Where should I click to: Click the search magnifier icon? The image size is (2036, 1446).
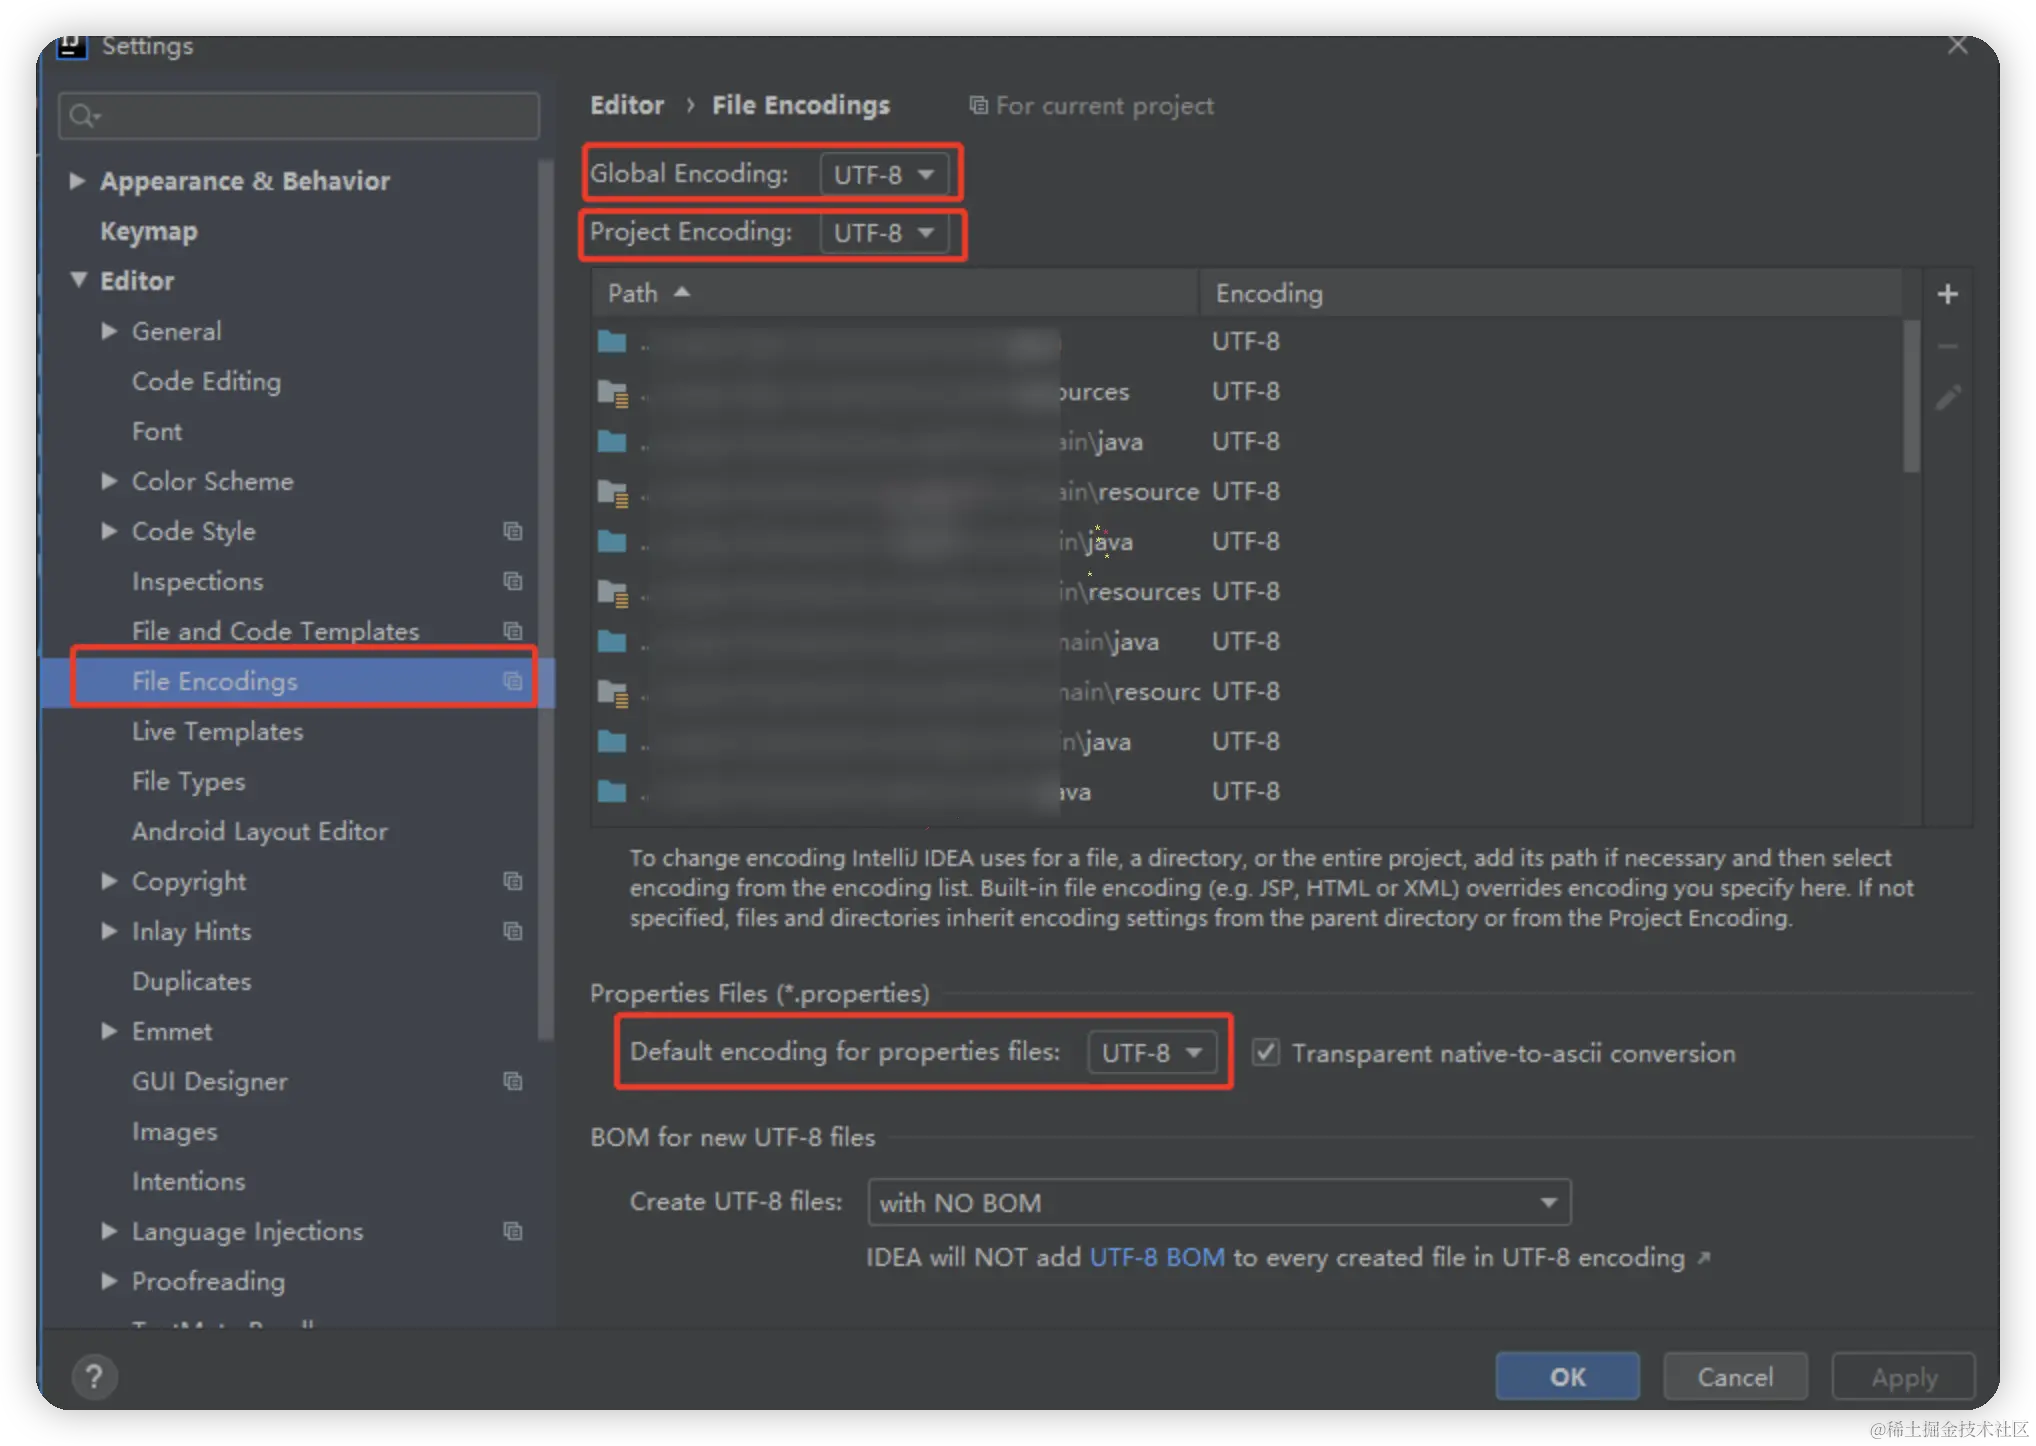click(83, 116)
